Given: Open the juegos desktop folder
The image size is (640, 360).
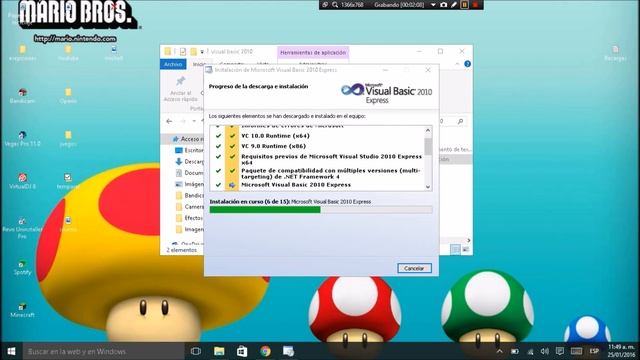Looking at the screenshot, I should coord(68,139).
